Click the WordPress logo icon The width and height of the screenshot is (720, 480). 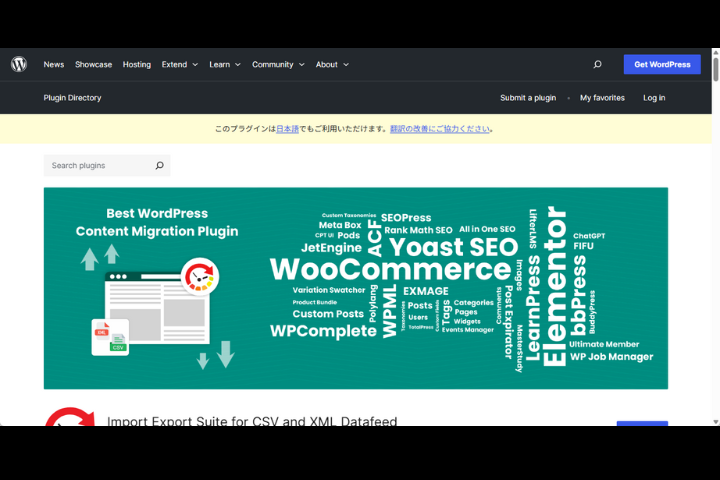[x=19, y=64]
